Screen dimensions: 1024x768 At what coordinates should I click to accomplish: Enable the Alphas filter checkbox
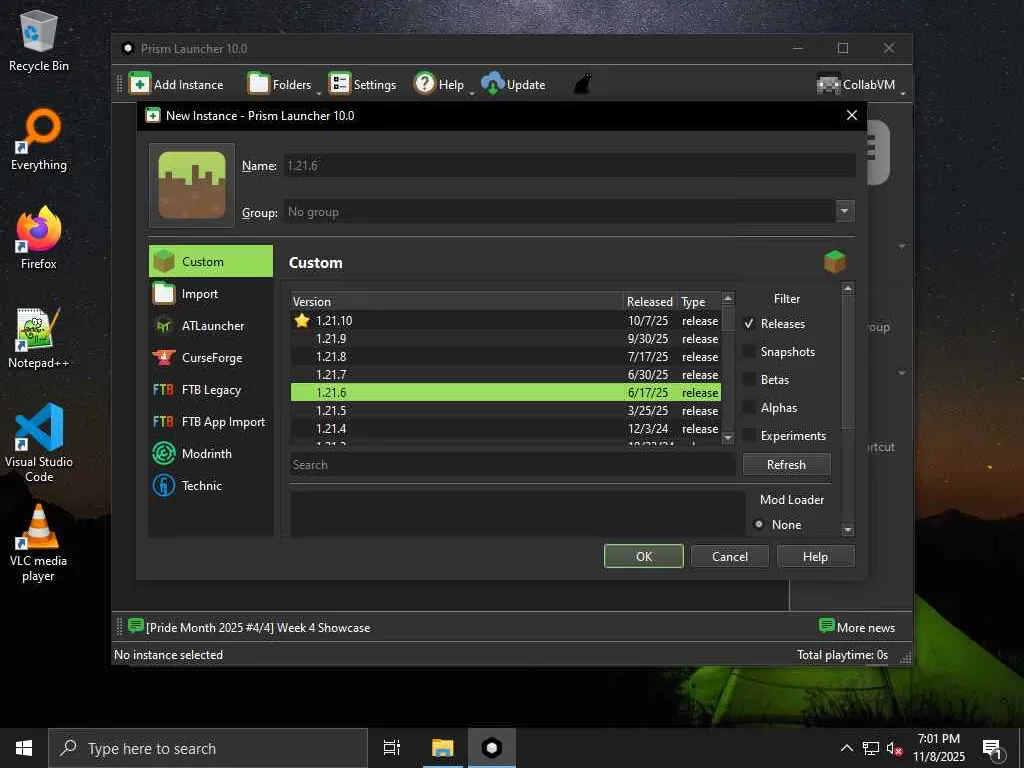(749, 408)
